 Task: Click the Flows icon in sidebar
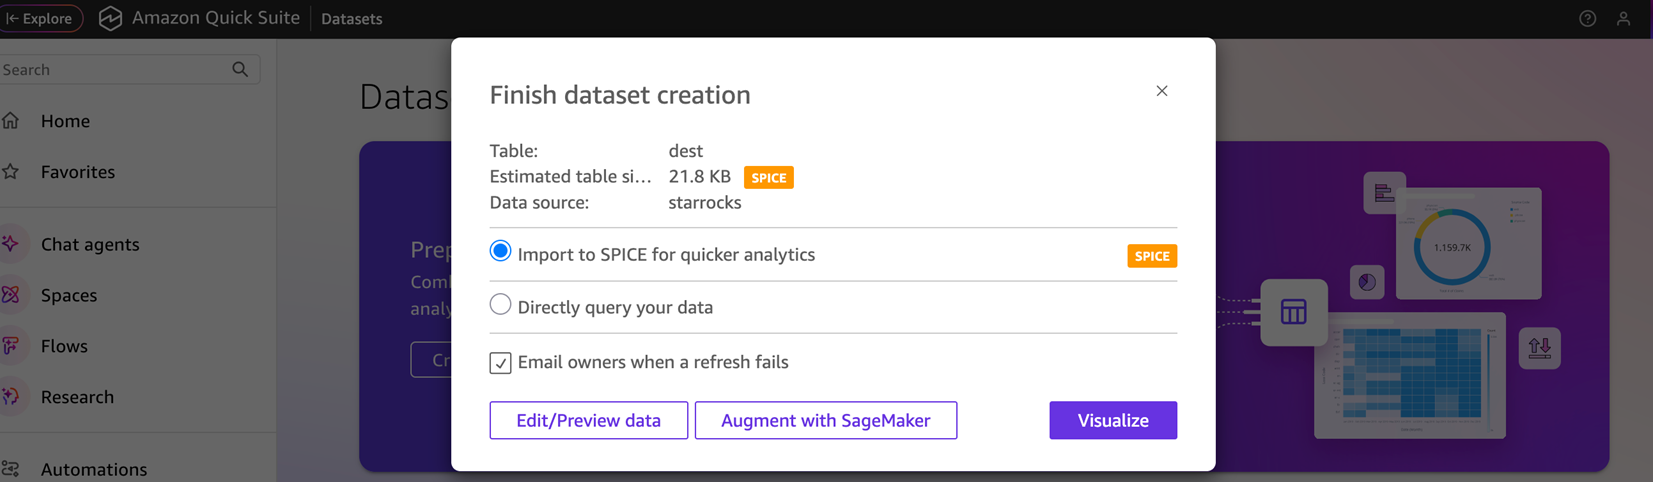tap(11, 346)
